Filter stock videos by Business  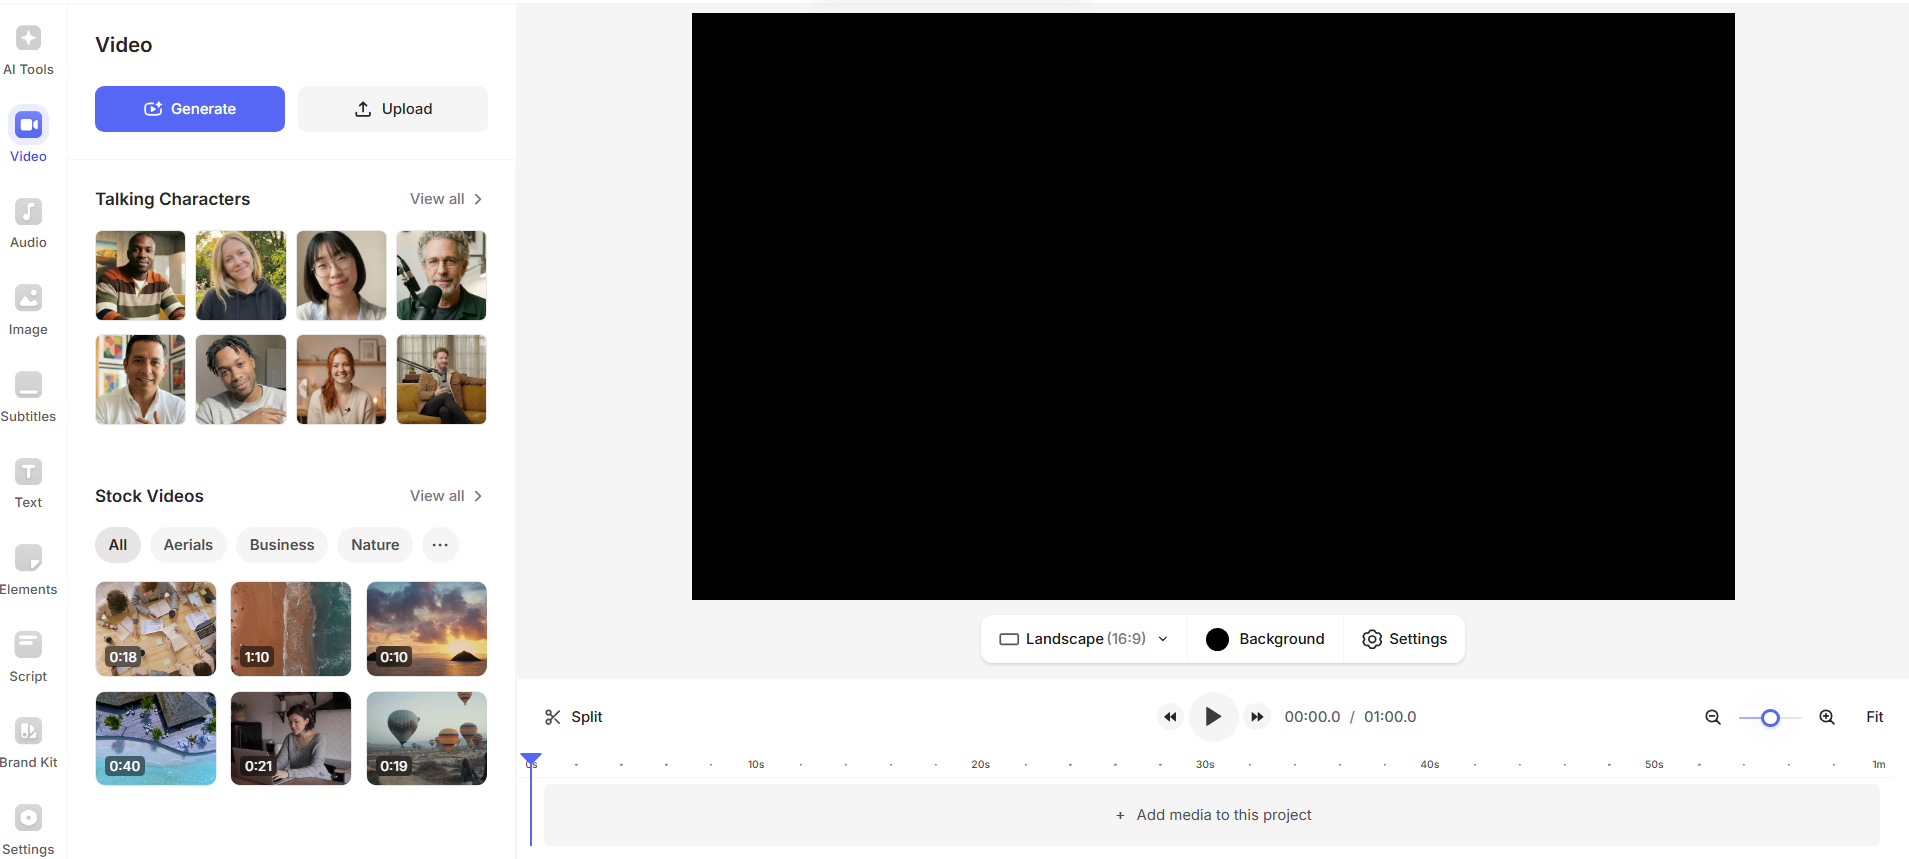(282, 545)
